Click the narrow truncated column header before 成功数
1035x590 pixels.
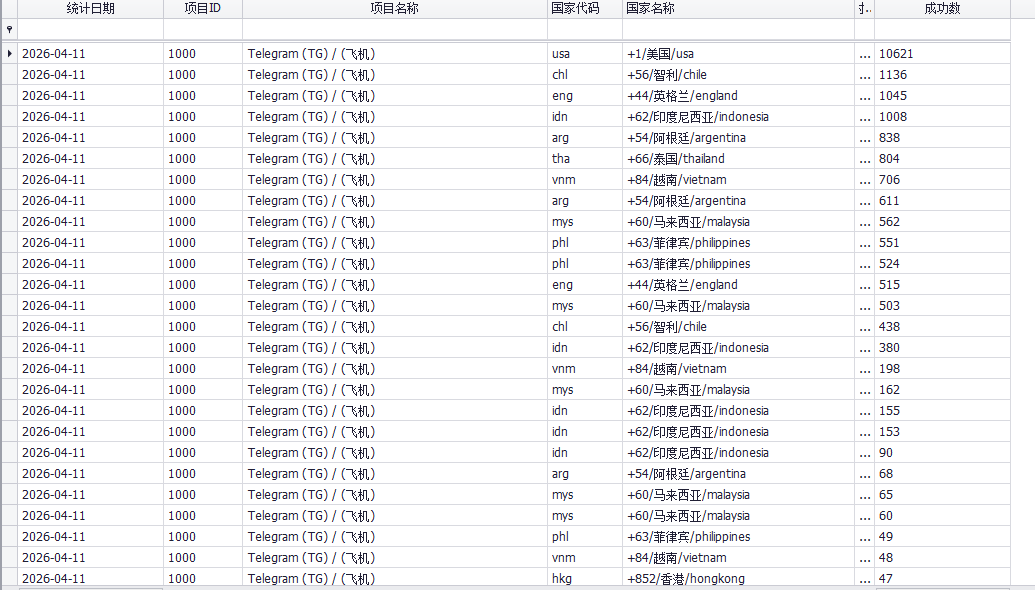tap(865, 9)
